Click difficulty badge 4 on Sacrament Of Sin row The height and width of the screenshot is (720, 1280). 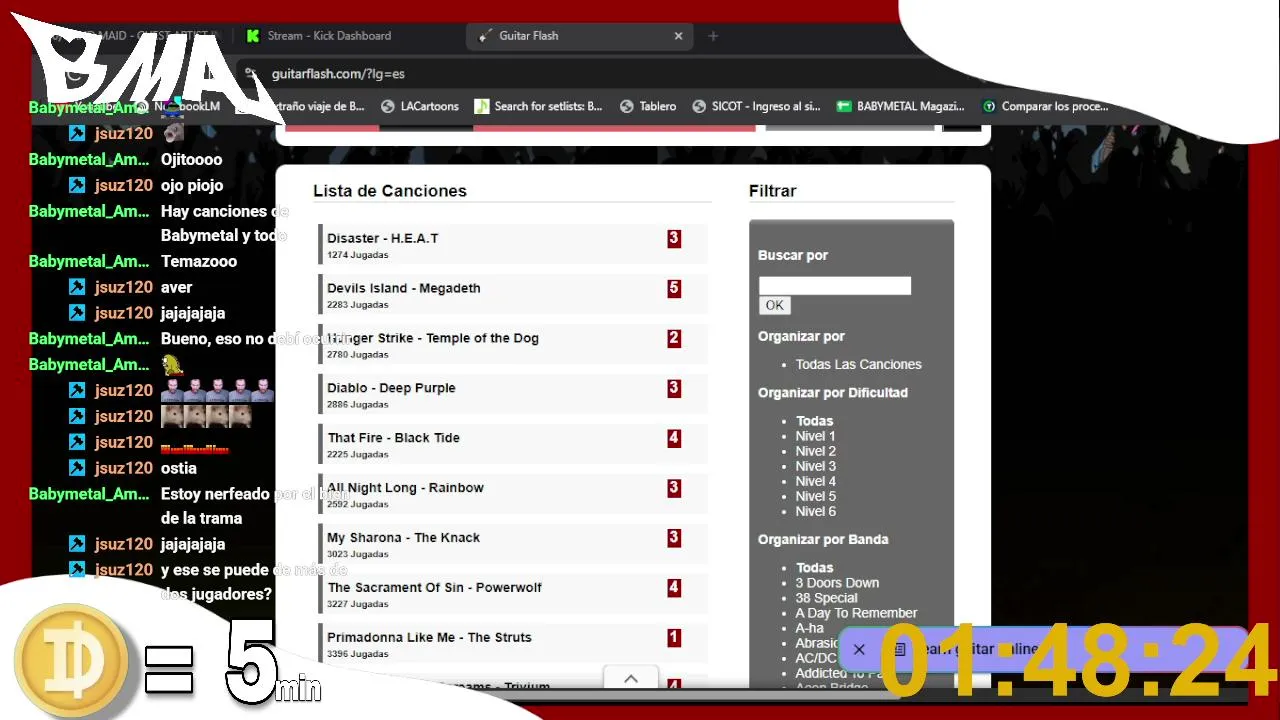[674, 588]
